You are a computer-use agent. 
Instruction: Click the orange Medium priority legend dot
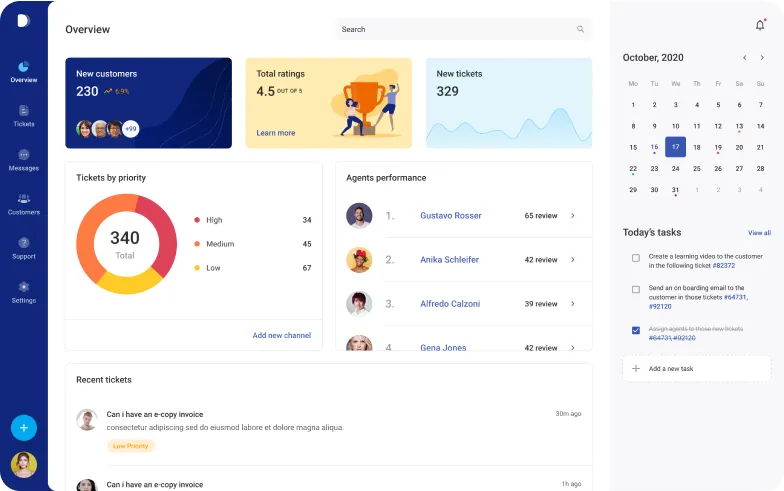click(197, 244)
